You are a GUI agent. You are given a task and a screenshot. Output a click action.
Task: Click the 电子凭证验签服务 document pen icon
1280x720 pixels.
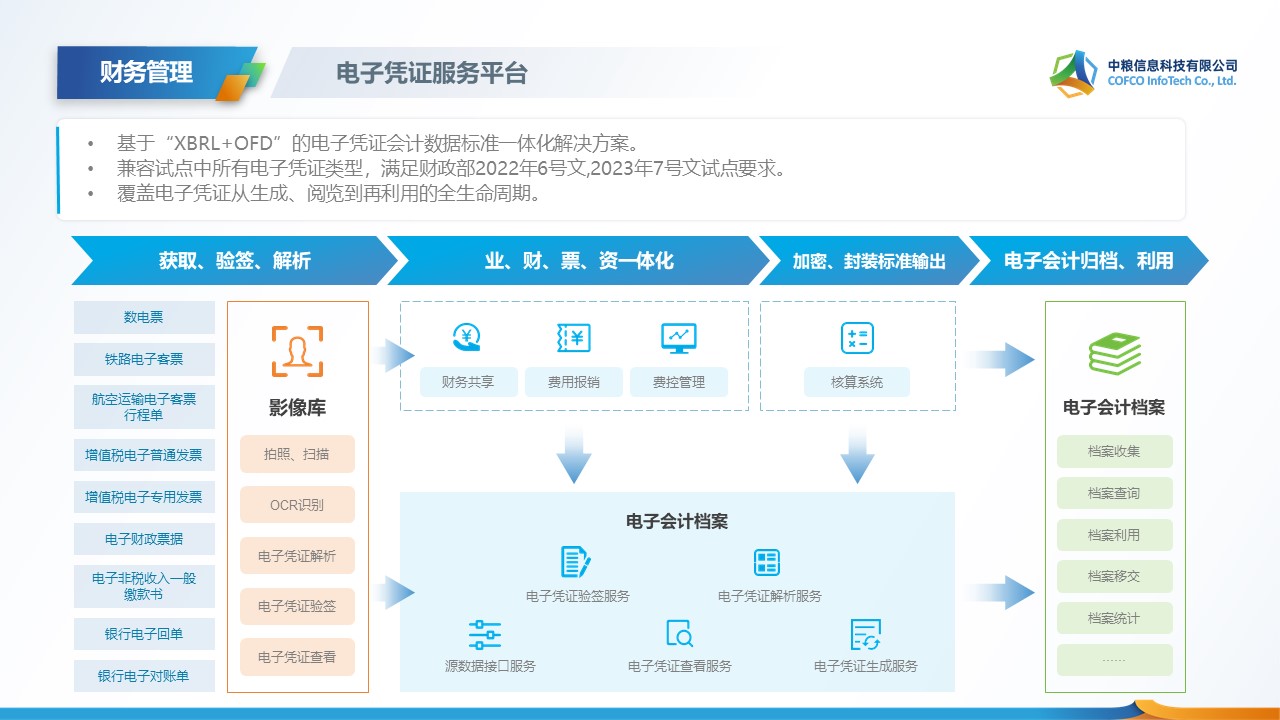coord(575,562)
